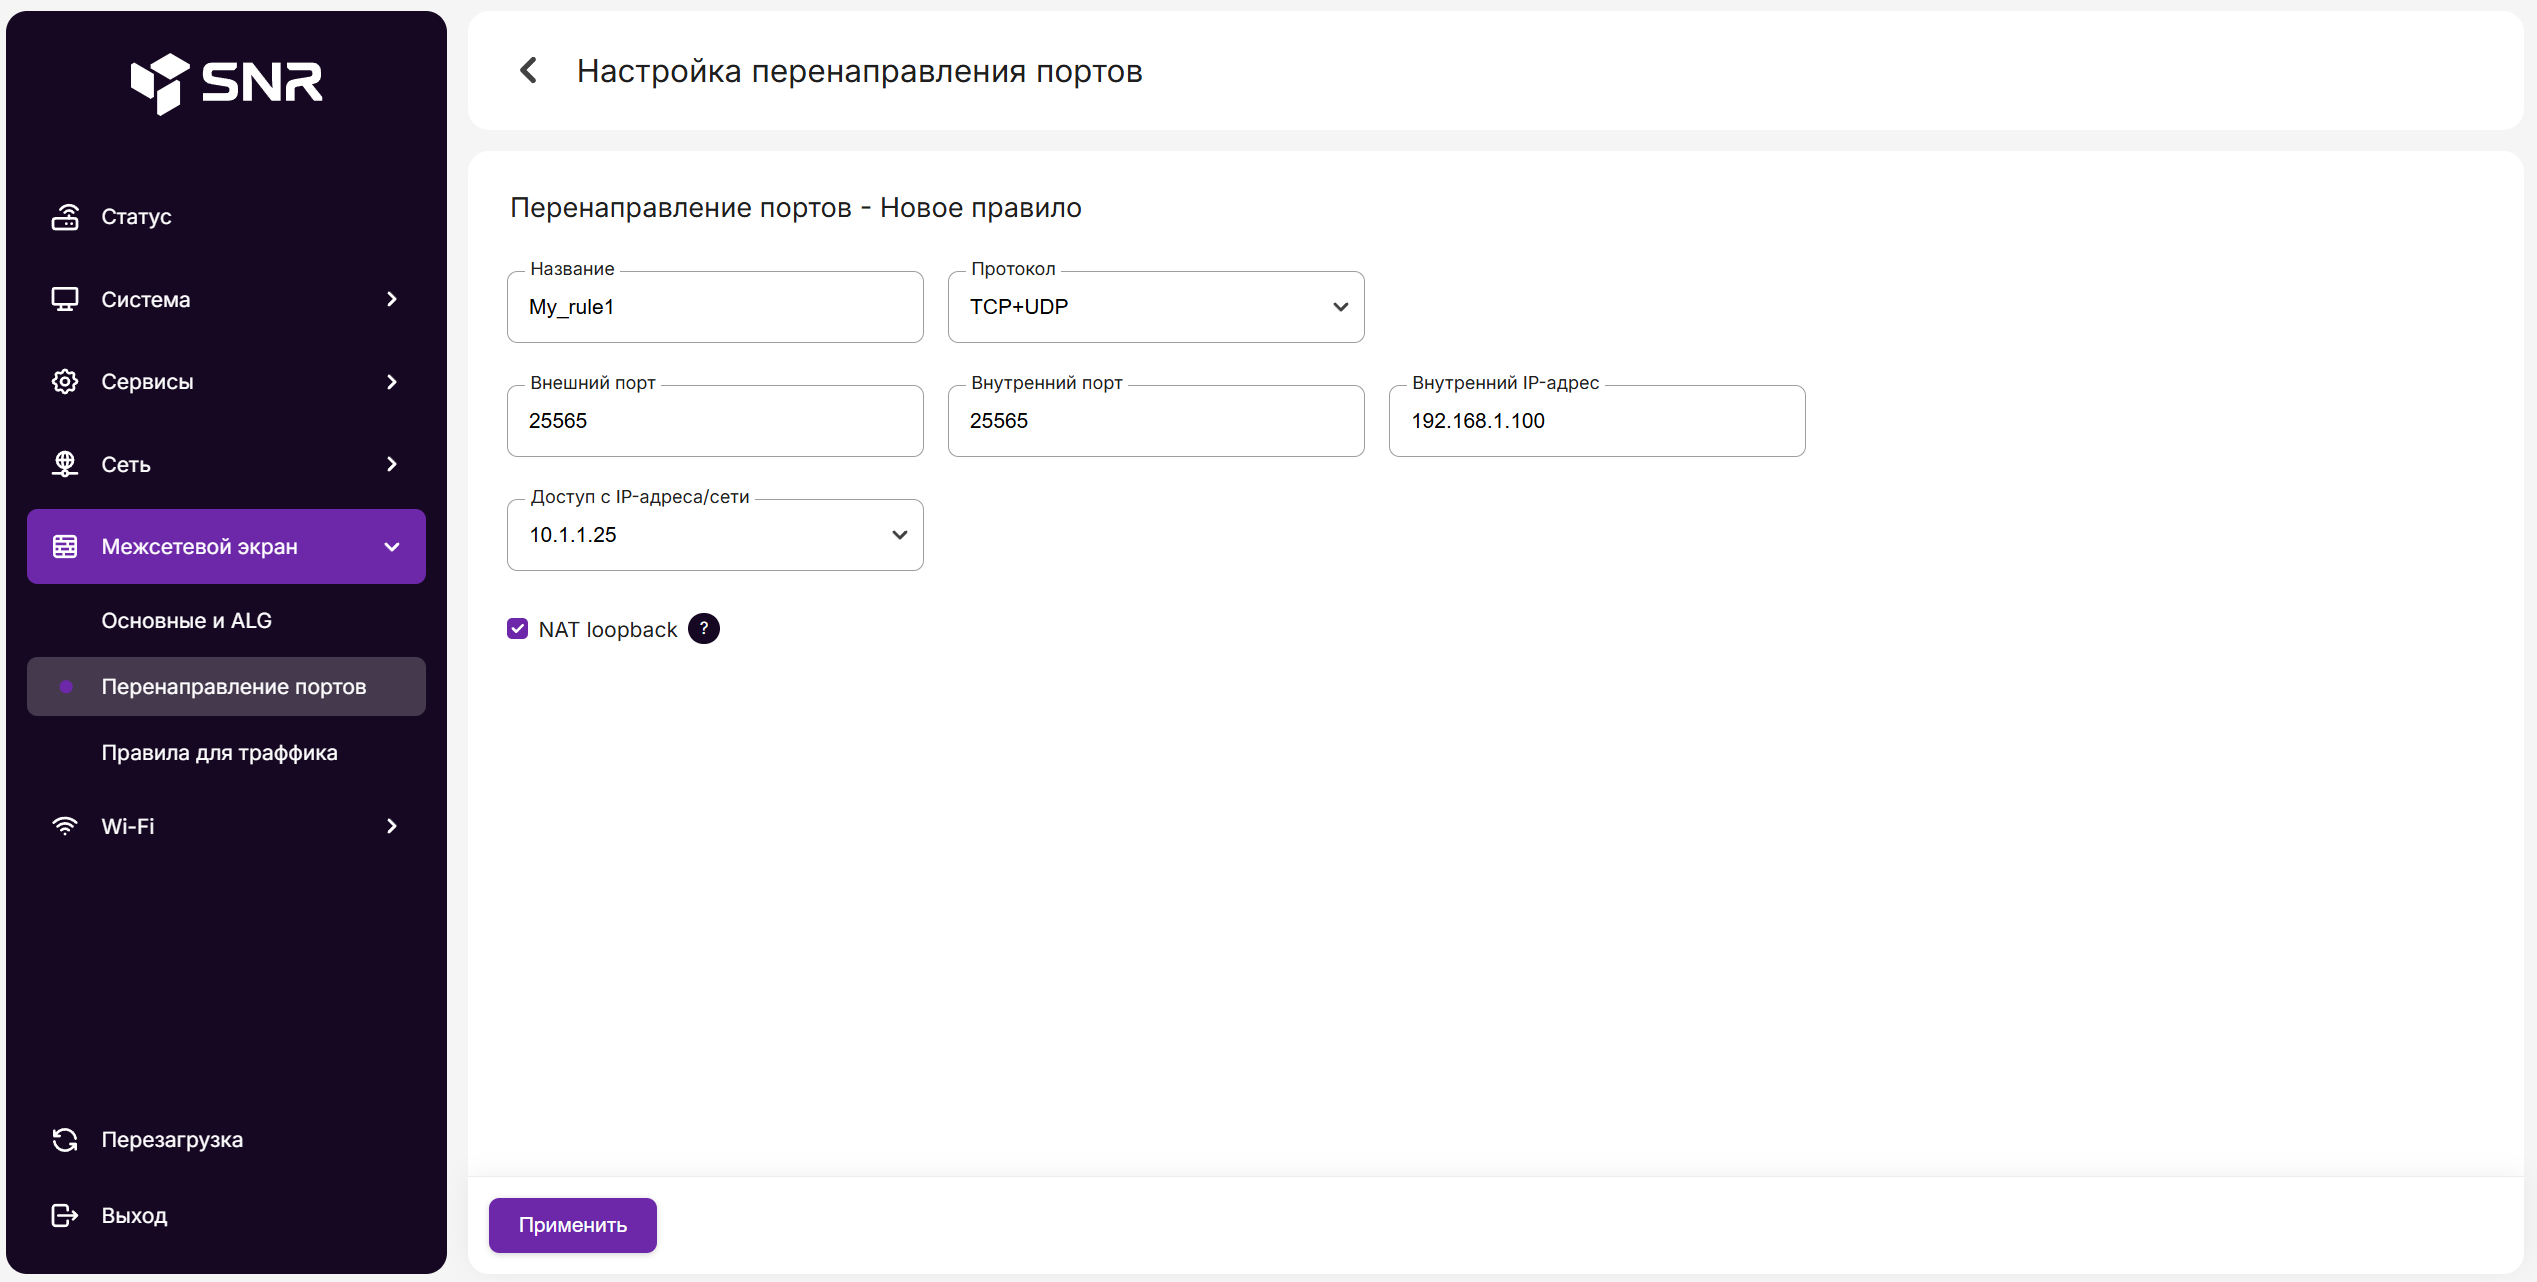Open the Протокол TCP+UDP dropdown
This screenshot has width=2537, height=1282.
coord(1155,307)
